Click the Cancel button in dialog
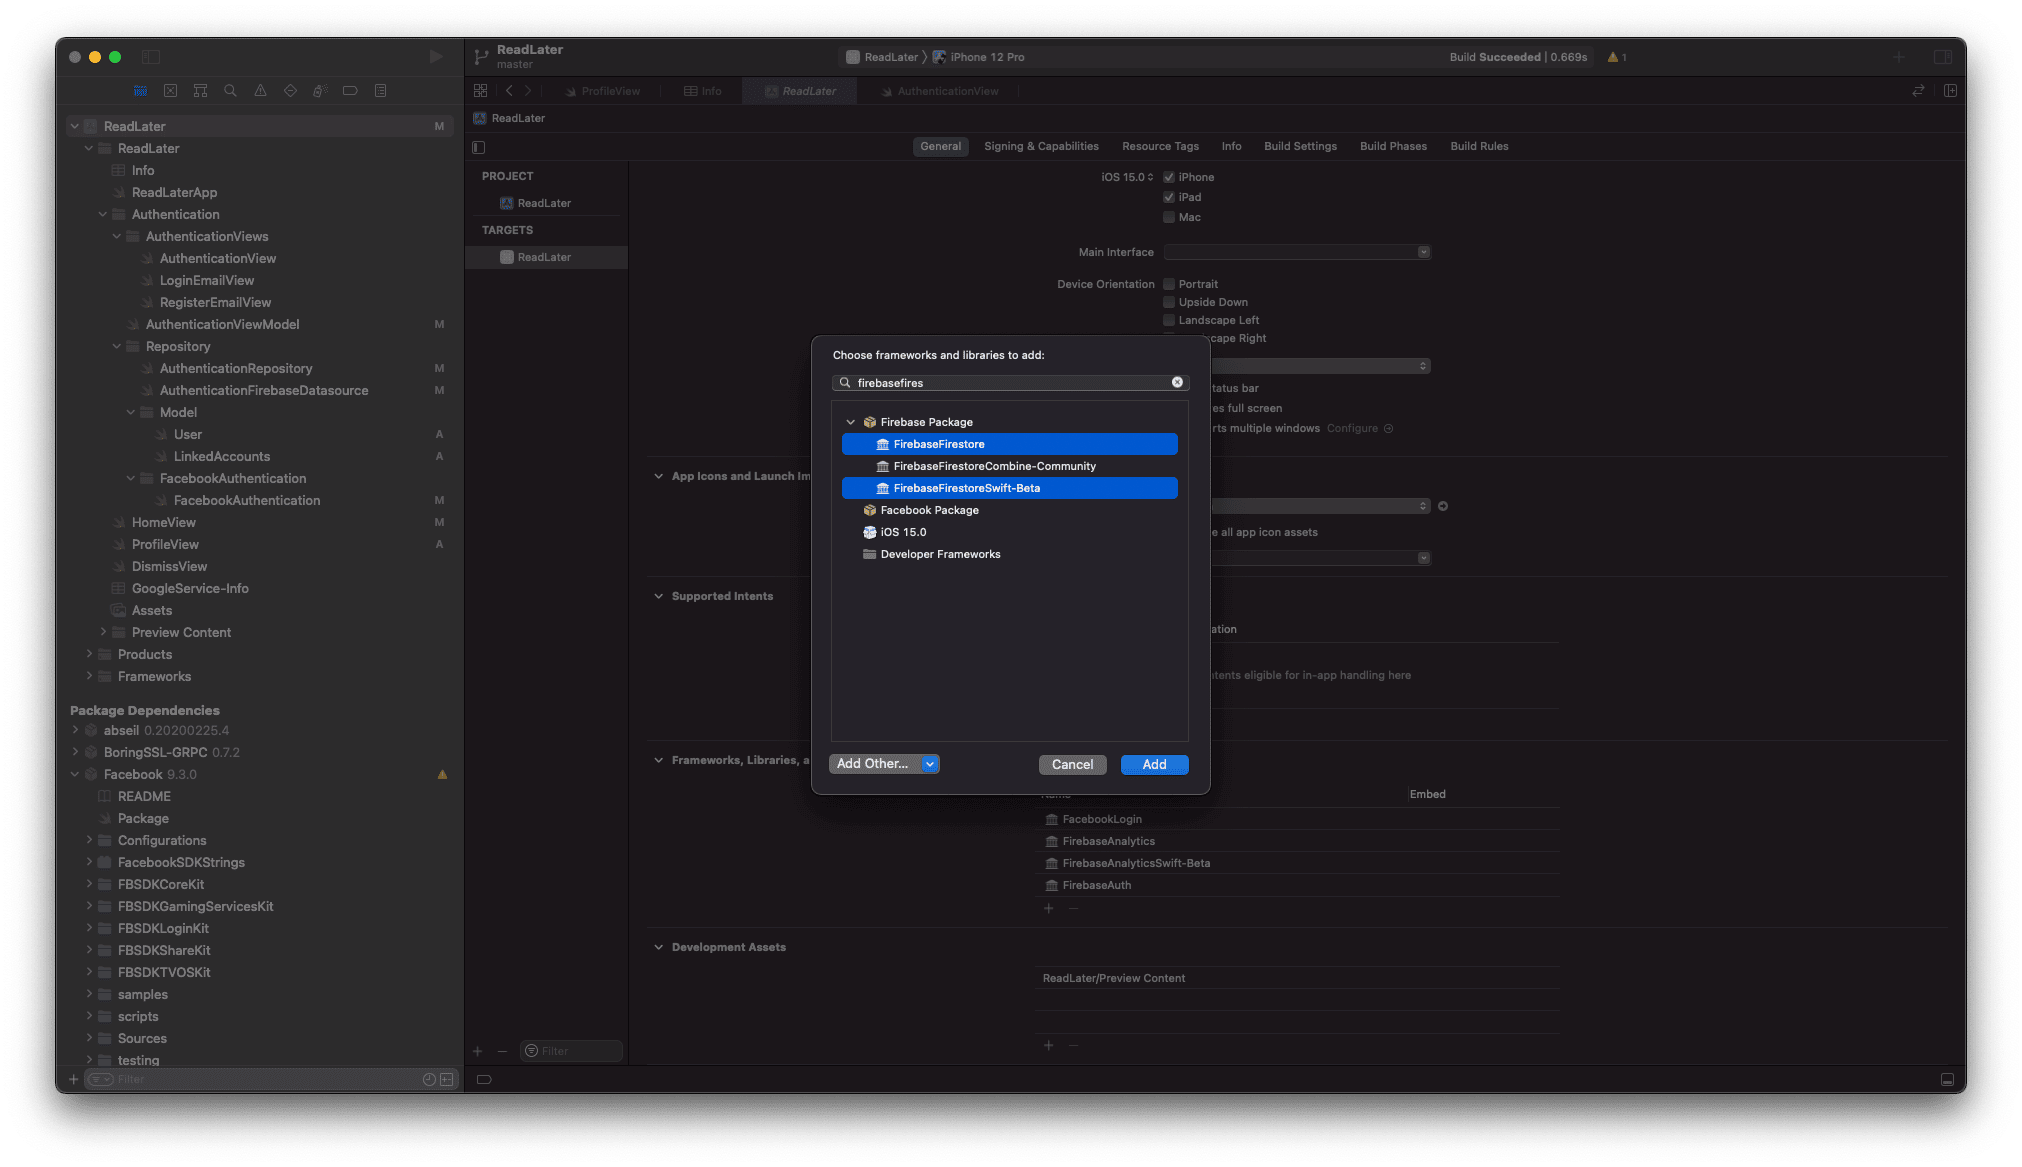Viewport: 2022px width, 1167px height. (x=1072, y=764)
